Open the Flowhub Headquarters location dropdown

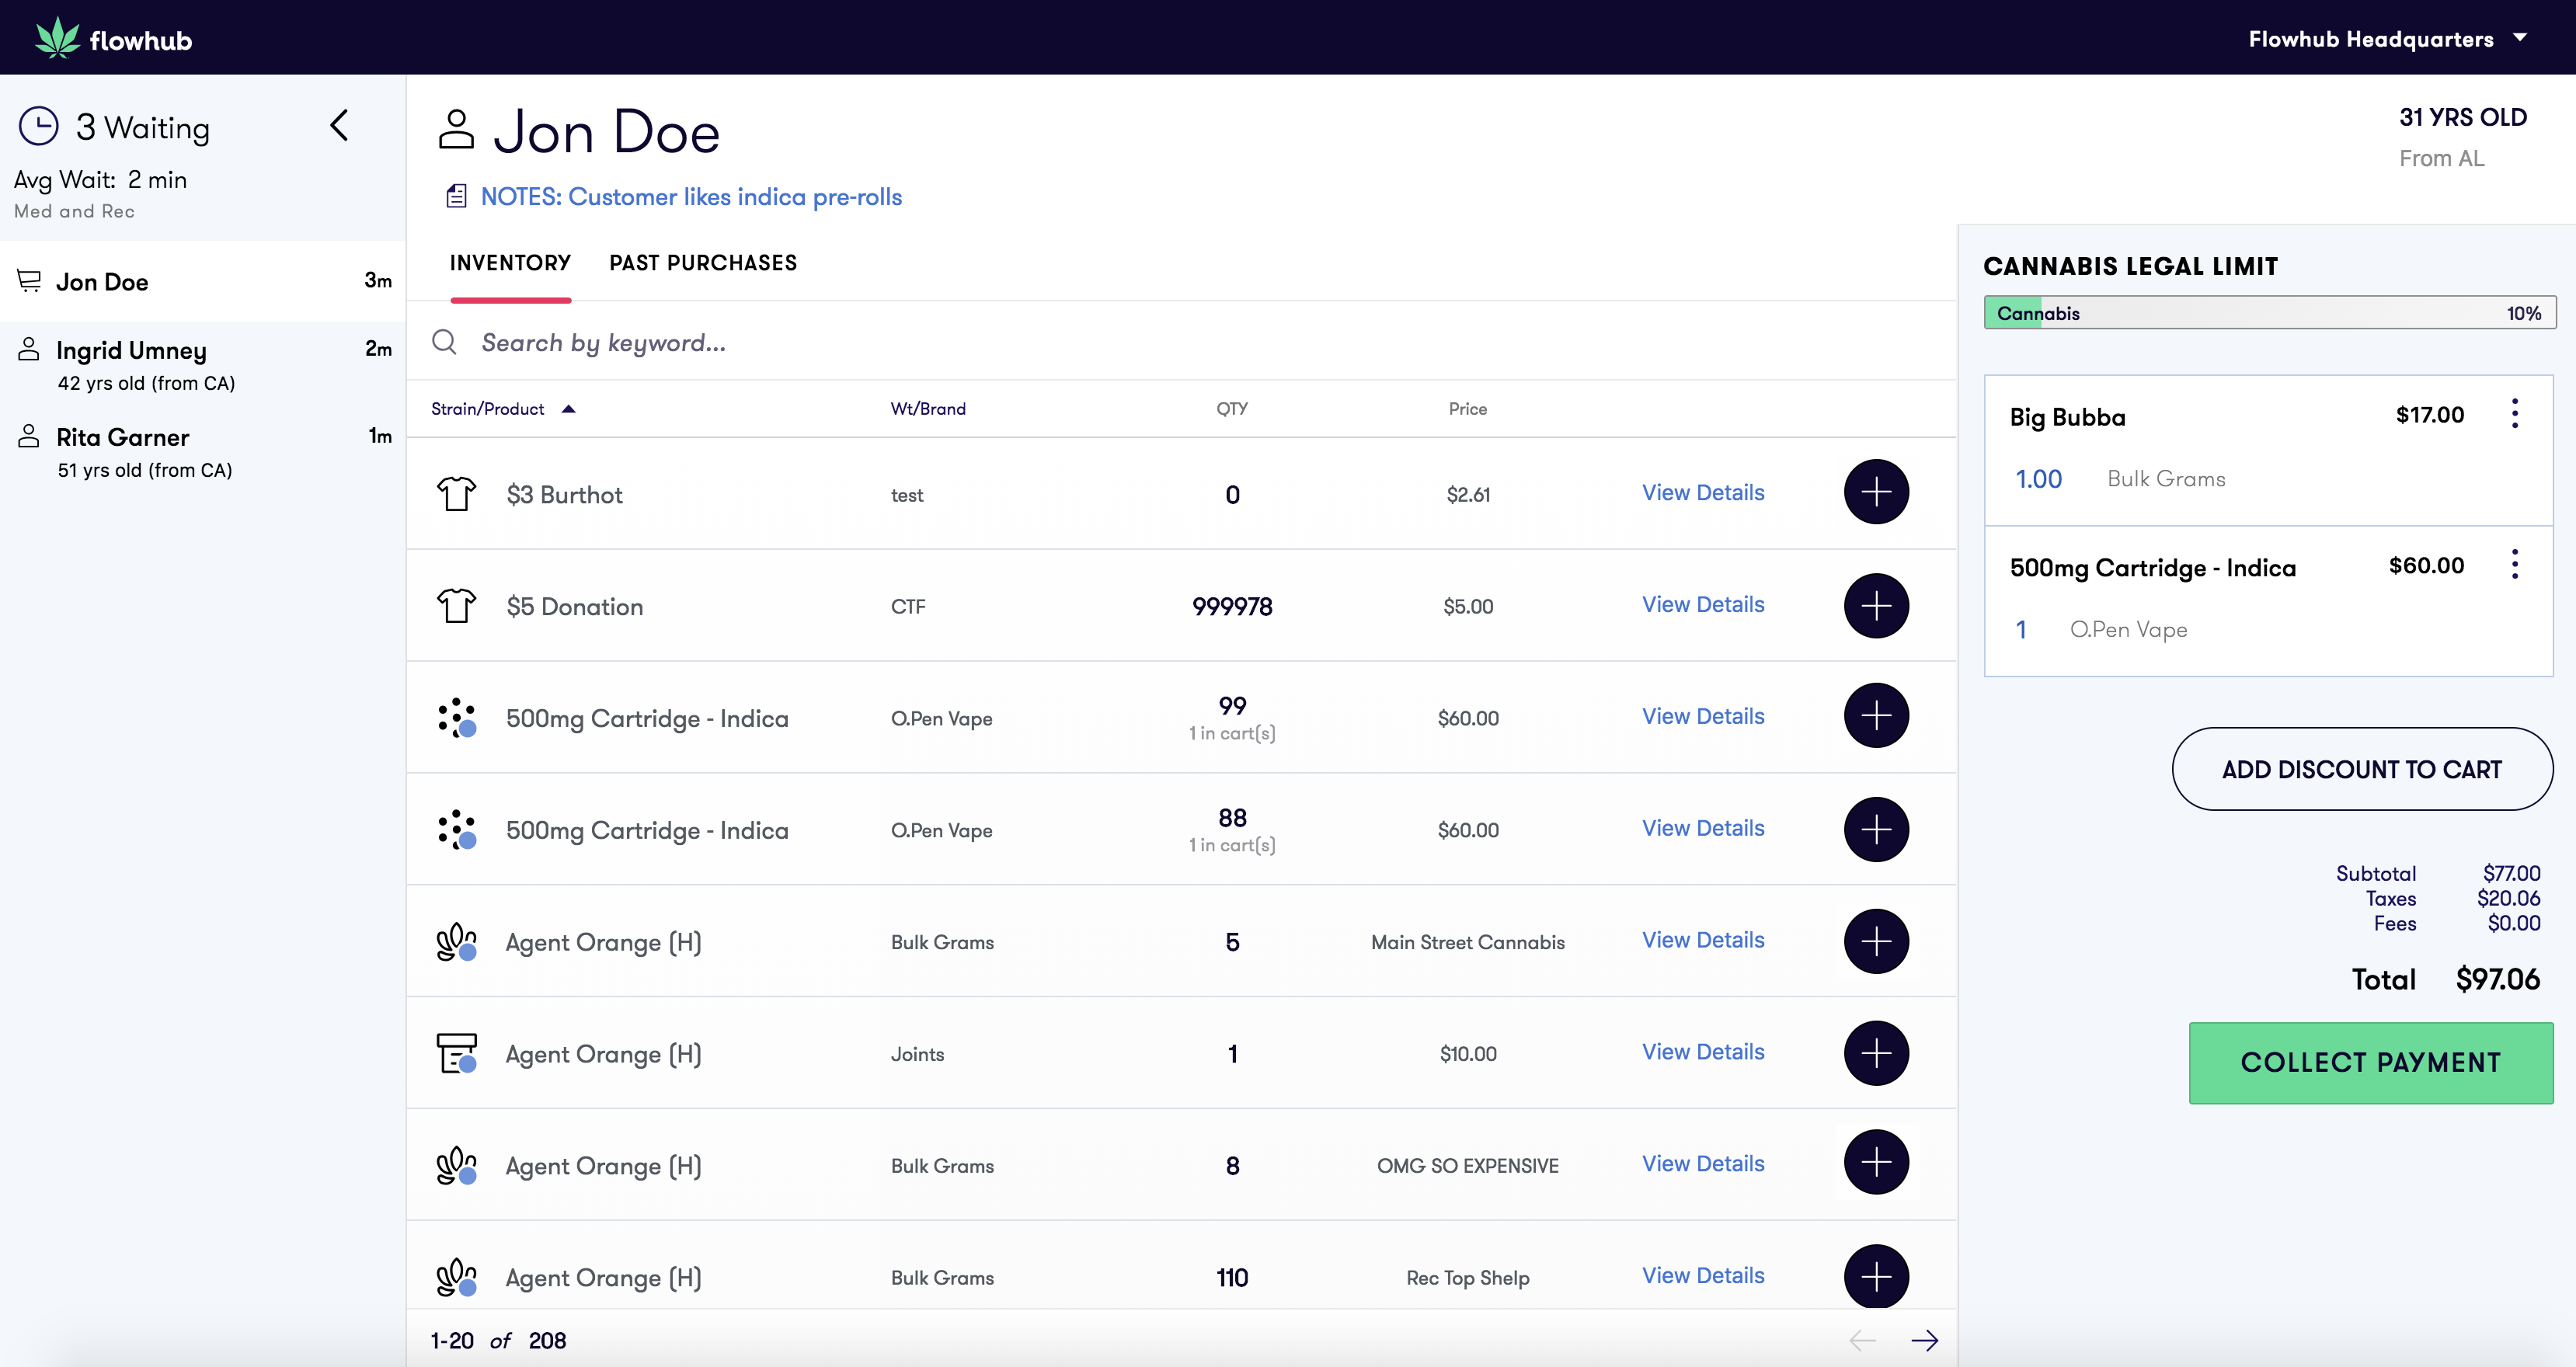click(x=2391, y=39)
